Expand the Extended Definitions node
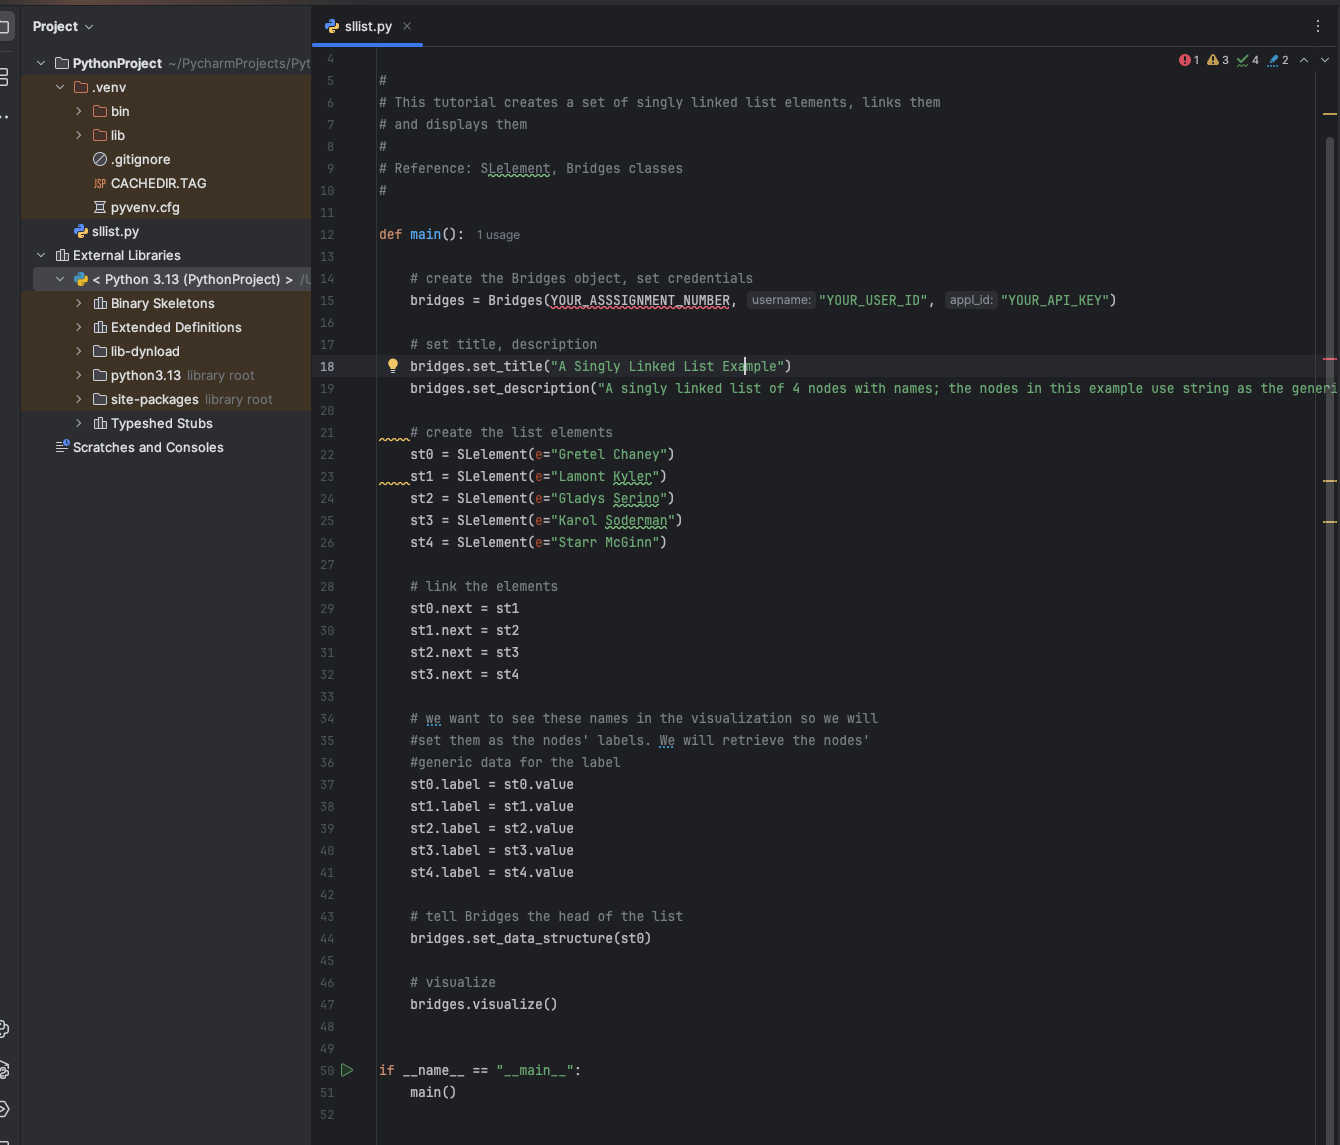 click(79, 327)
